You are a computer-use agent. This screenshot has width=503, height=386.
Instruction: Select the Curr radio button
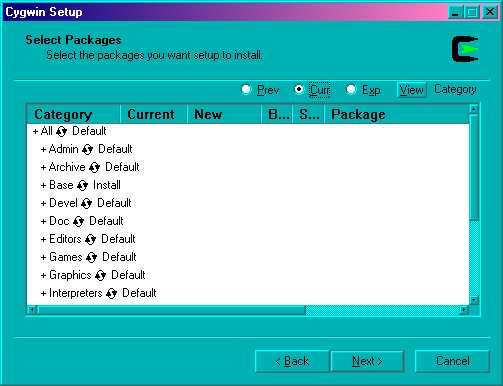click(299, 89)
